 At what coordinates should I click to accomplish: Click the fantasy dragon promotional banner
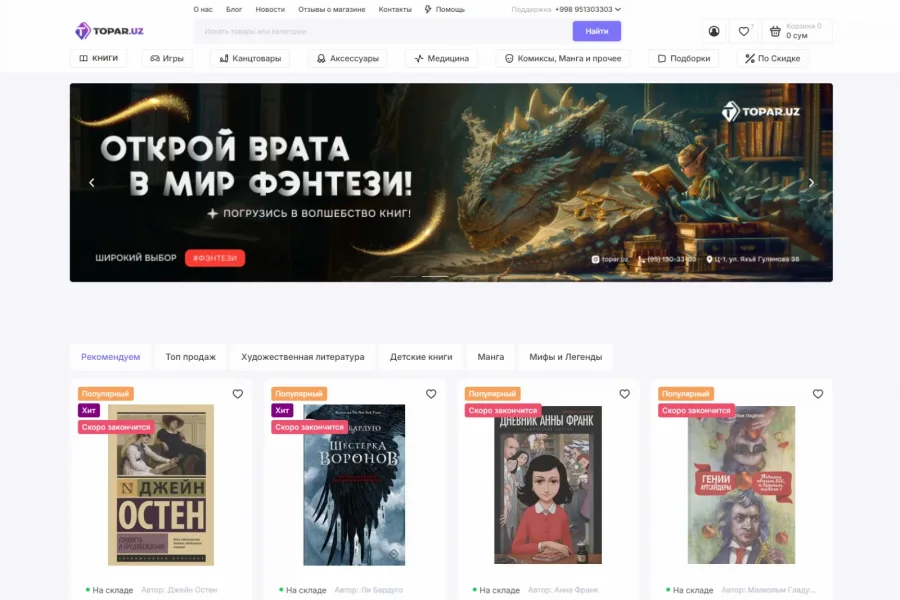451,183
